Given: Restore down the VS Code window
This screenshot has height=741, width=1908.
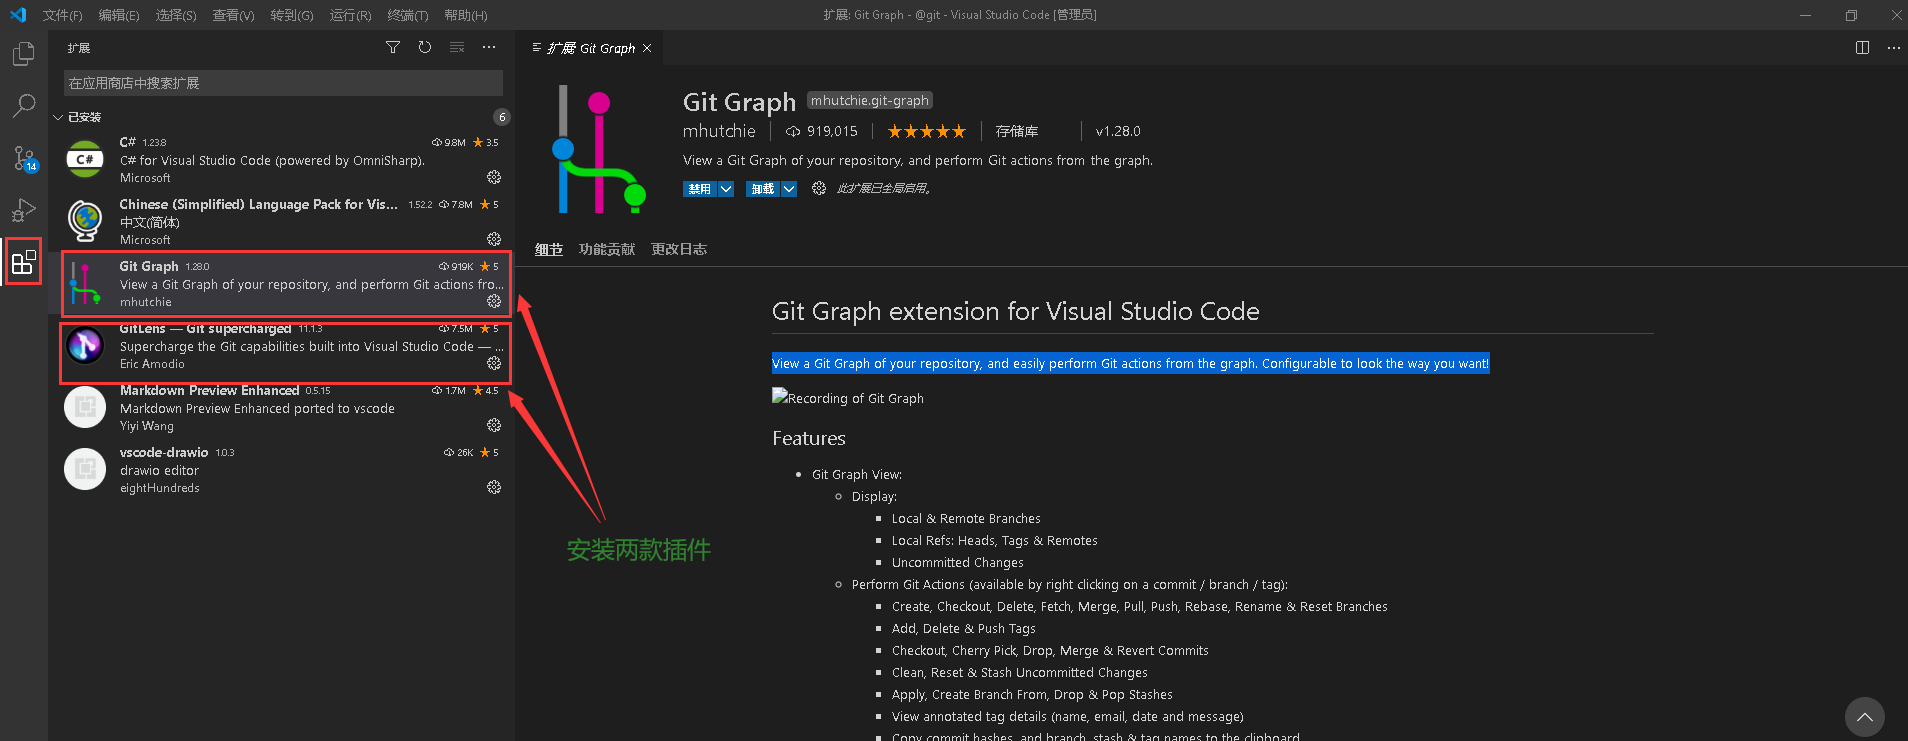Looking at the screenshot, I should (x=1851, y=15).
